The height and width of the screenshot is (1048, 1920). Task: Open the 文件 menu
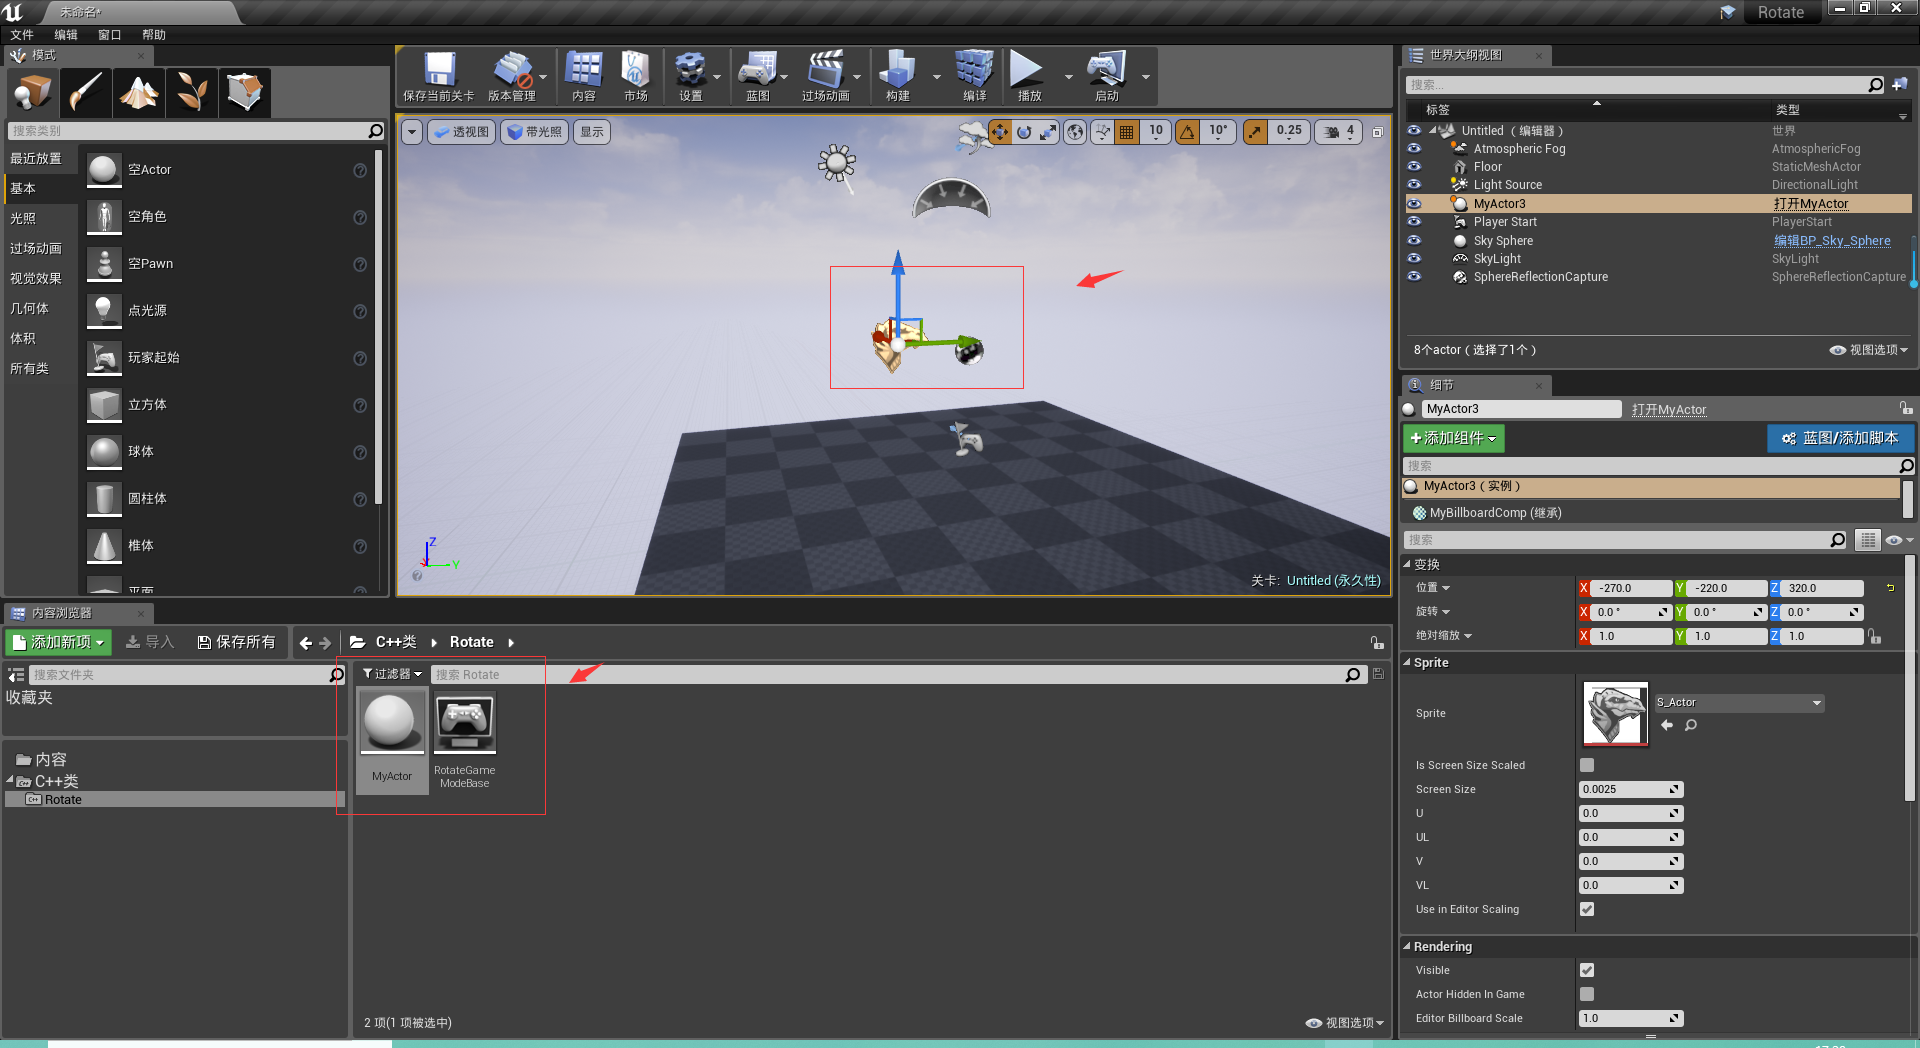point(22,35)
